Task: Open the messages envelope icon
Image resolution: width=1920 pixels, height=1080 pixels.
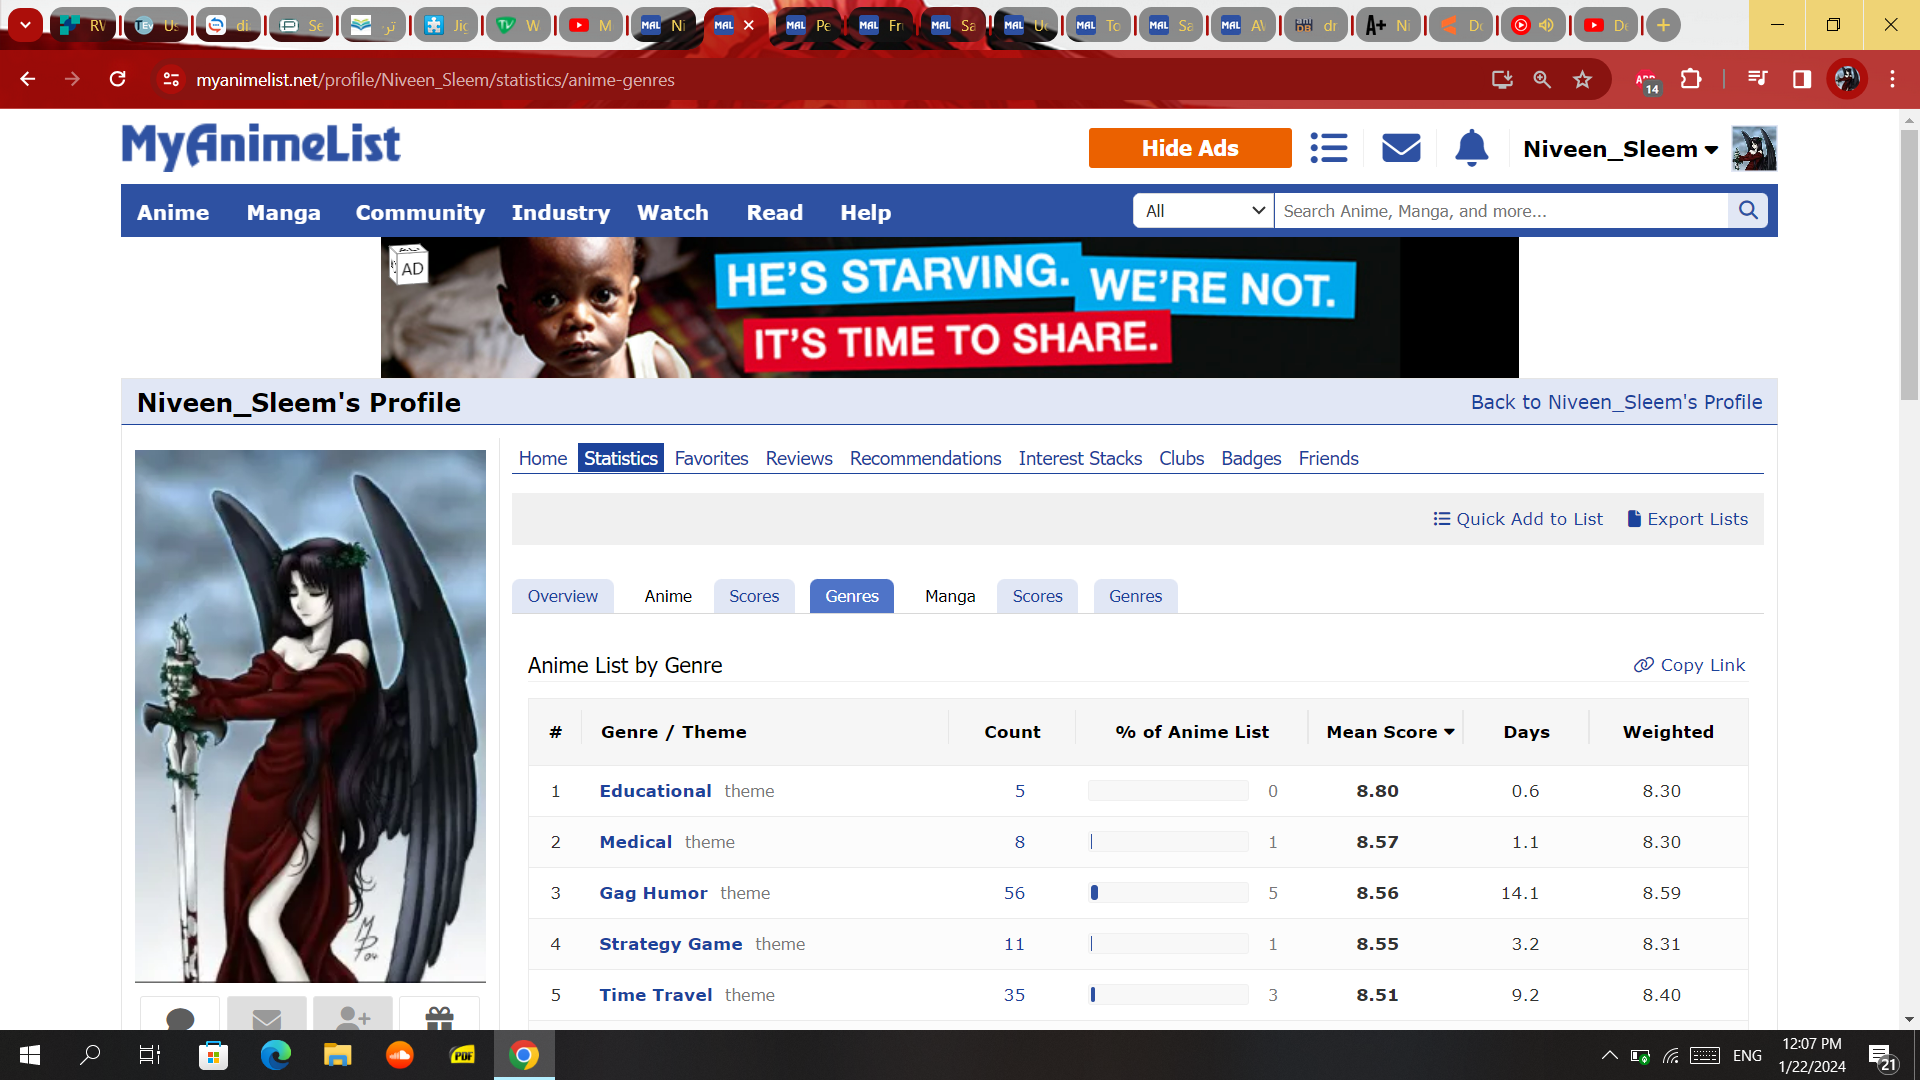Action: [x=1401, y=148]
